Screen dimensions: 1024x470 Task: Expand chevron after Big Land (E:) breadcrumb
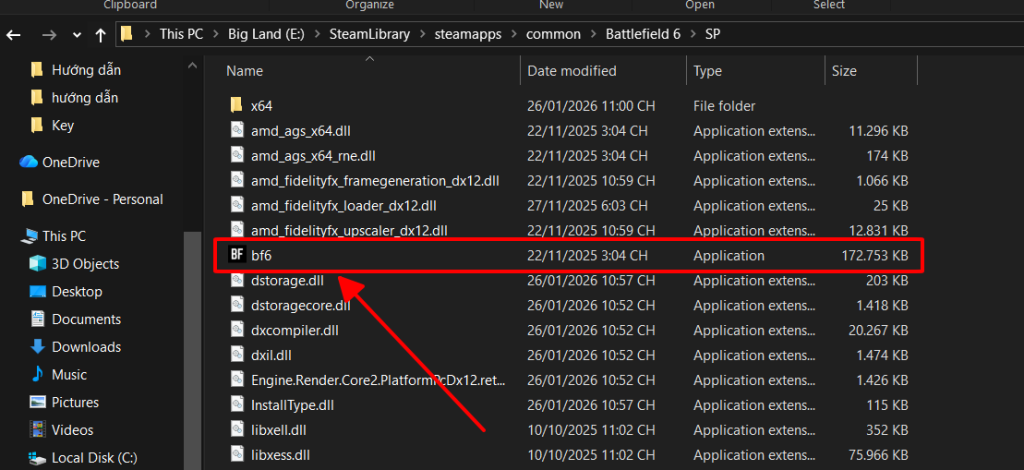(x=317, y=35)
